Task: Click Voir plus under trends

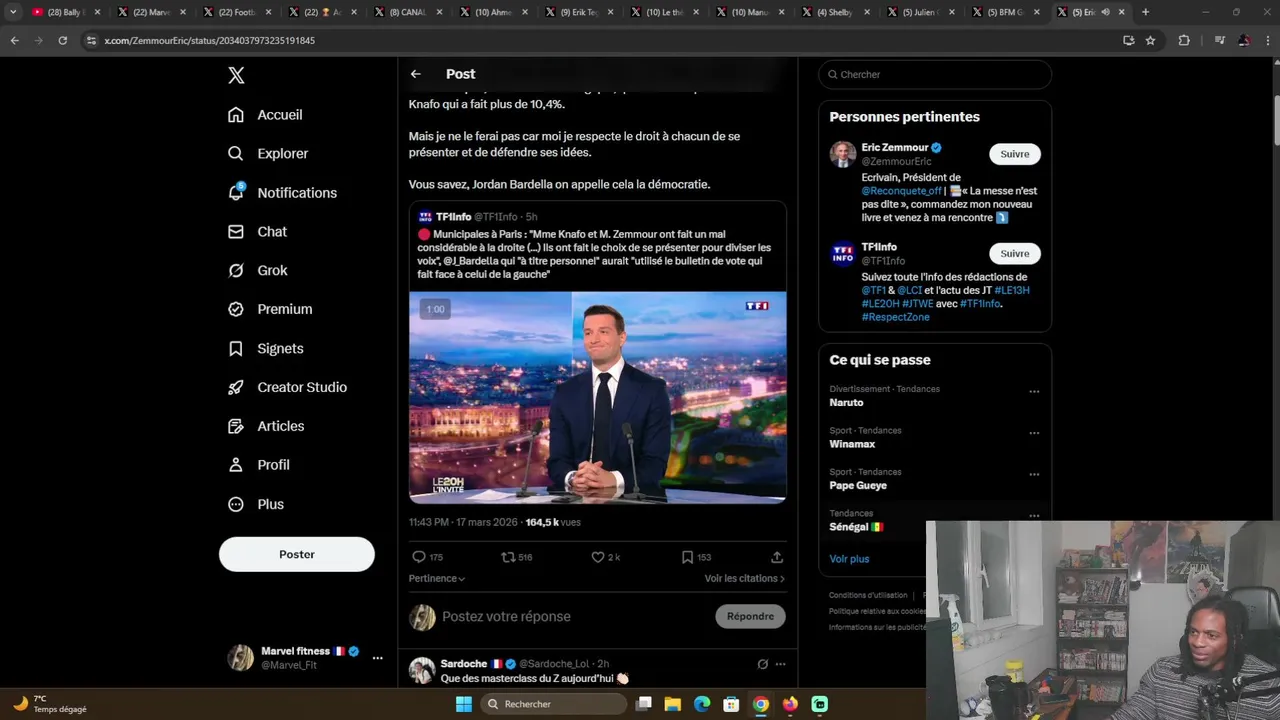Action: [x=849, y=559]
